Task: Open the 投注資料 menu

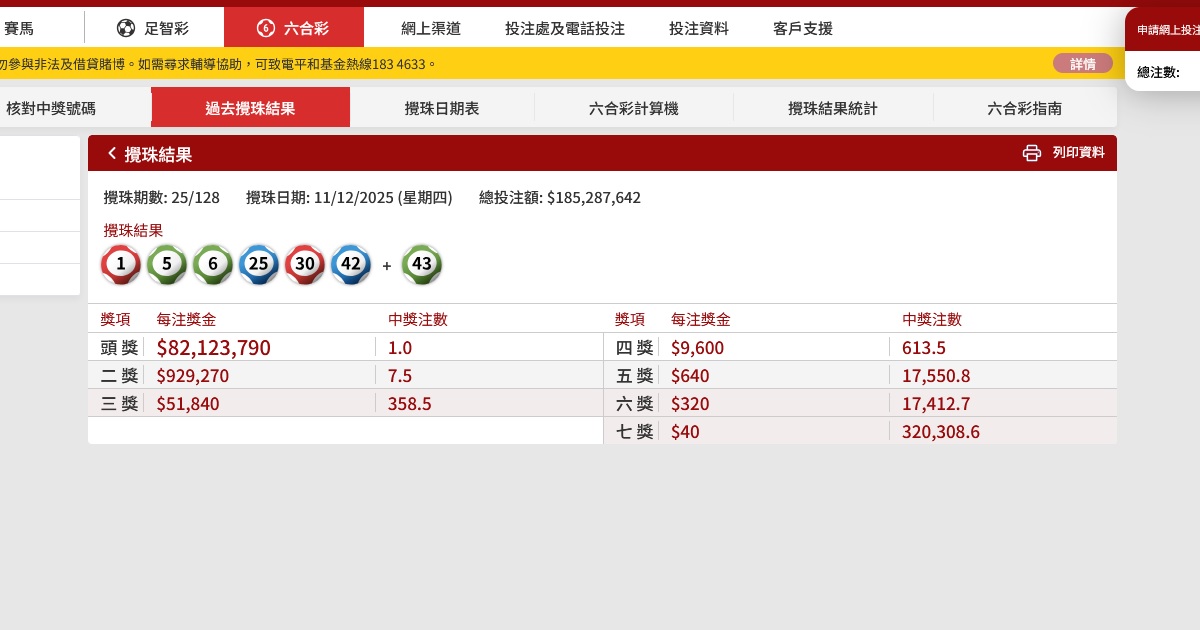Action: [699, 28]
